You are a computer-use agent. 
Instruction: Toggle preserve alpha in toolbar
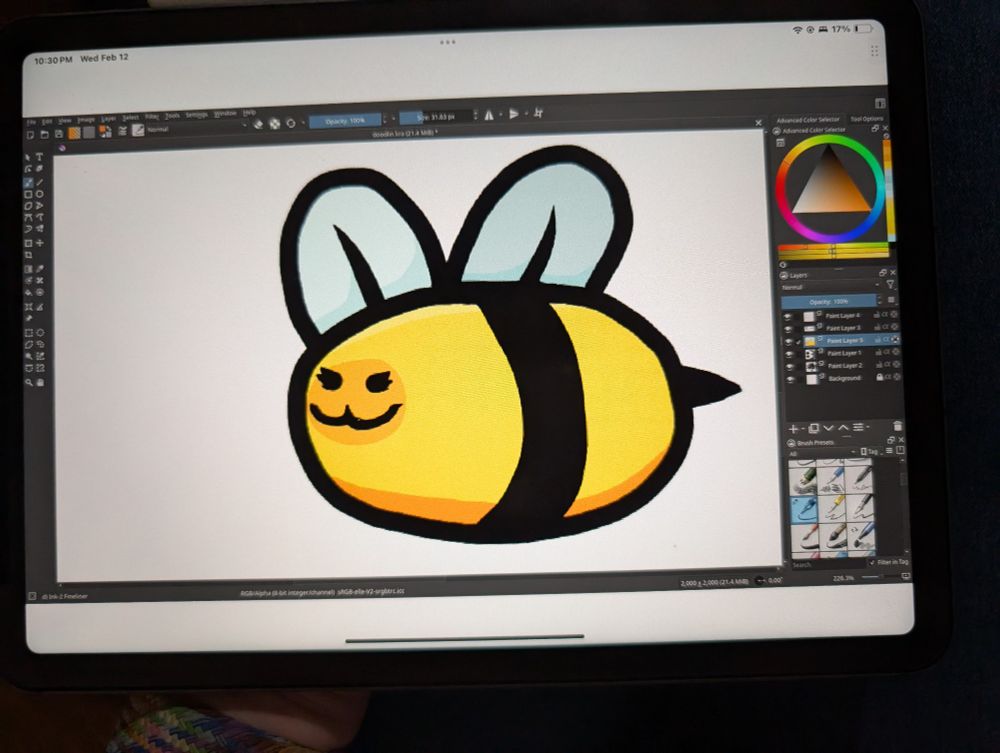coord(275,124)
